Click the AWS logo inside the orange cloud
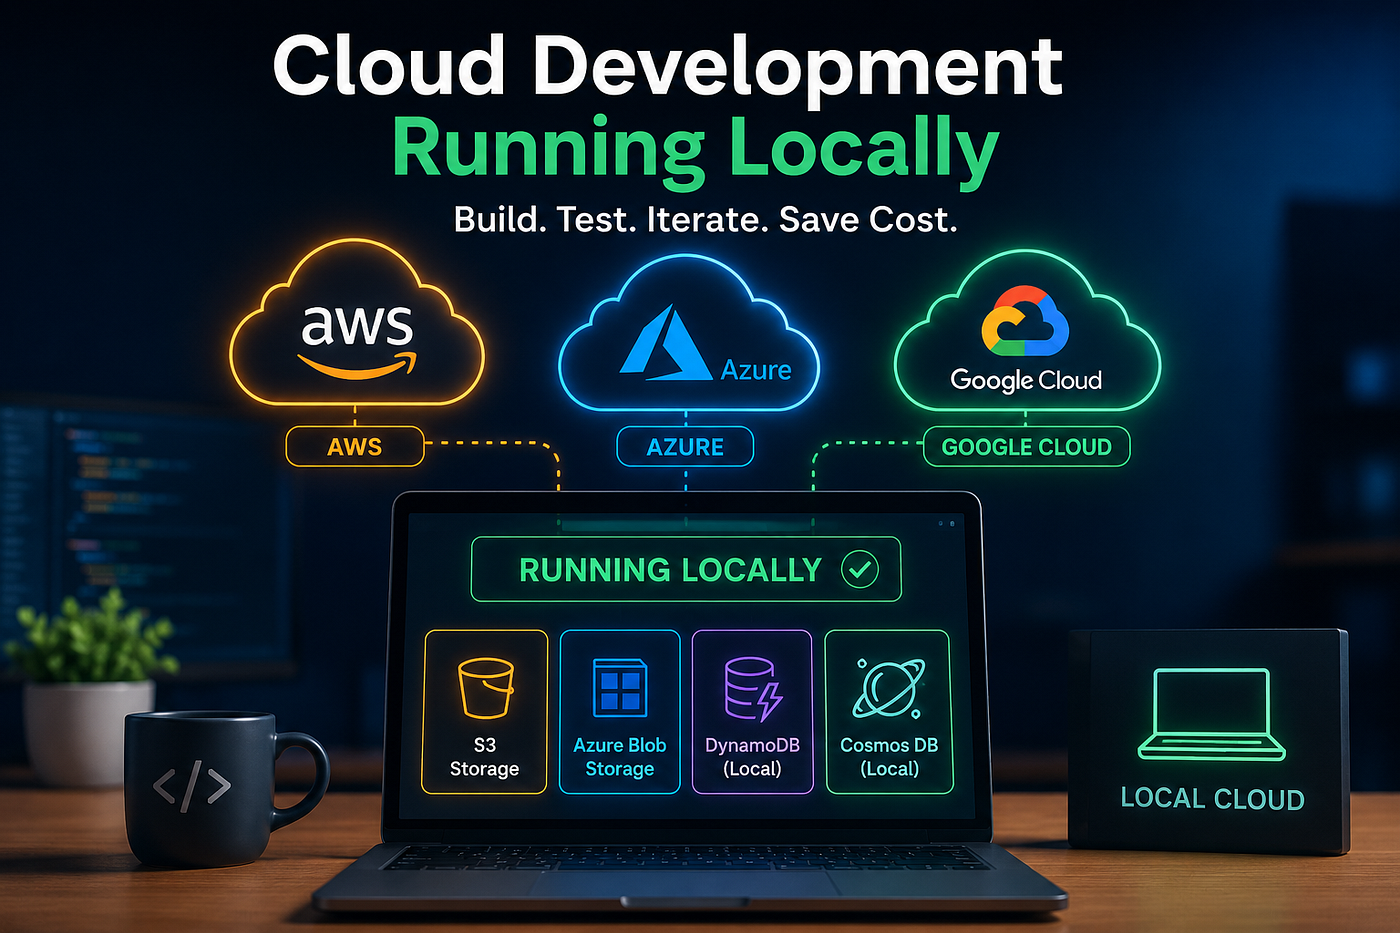1400x933 pixels. pos(357,340)
